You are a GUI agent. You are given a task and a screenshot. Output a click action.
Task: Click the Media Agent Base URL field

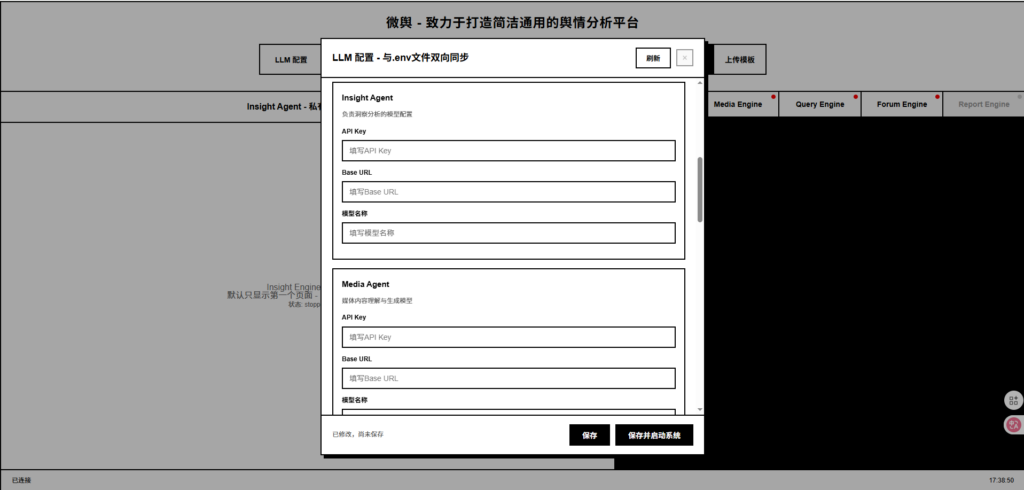(508, 378)
